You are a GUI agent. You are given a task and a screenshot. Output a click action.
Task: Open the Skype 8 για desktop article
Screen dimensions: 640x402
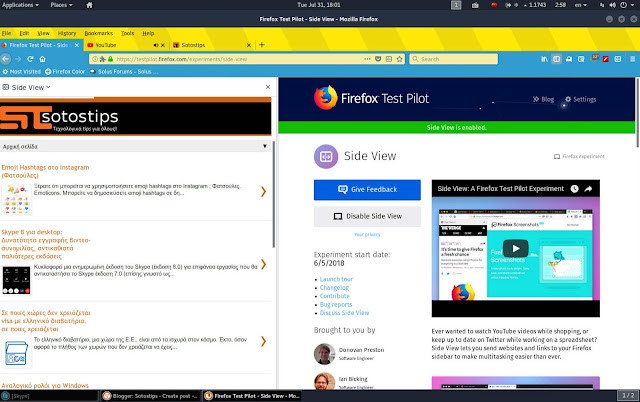(46, 244)
